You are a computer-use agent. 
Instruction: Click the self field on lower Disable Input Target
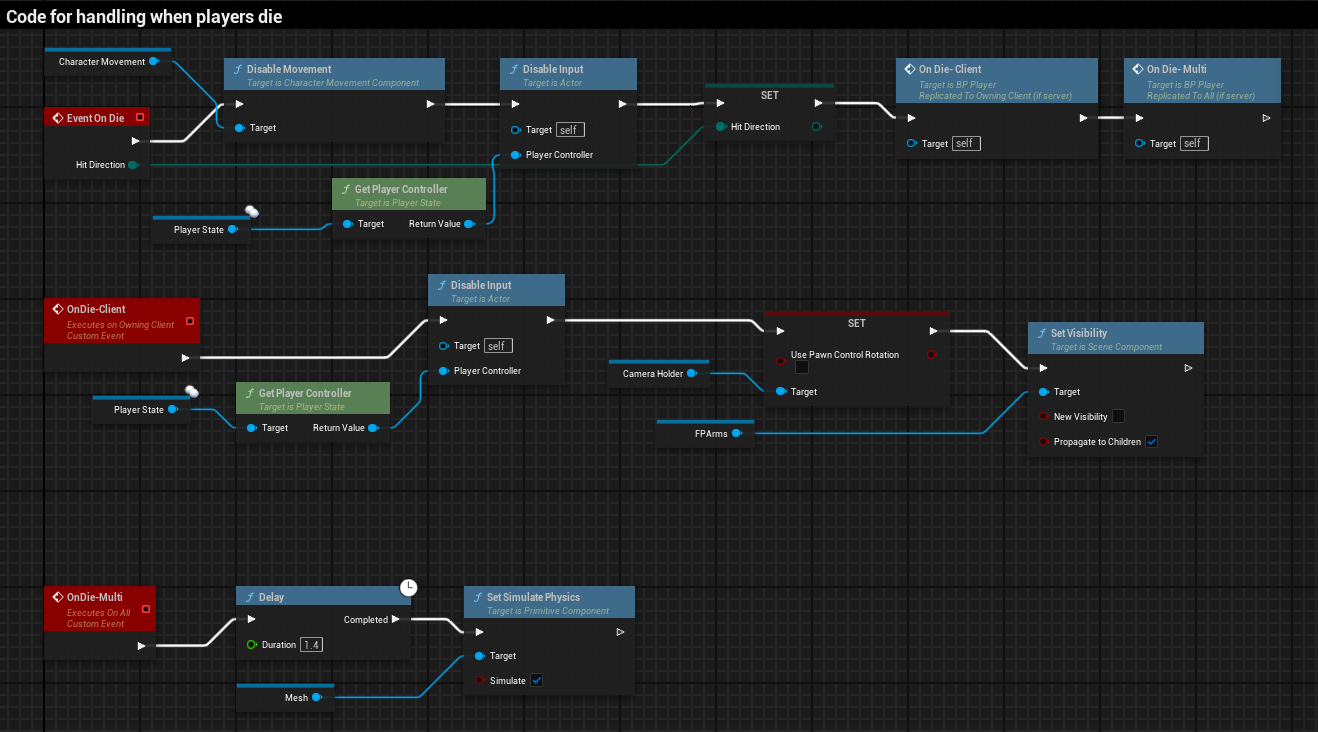[x=498, y=346]
